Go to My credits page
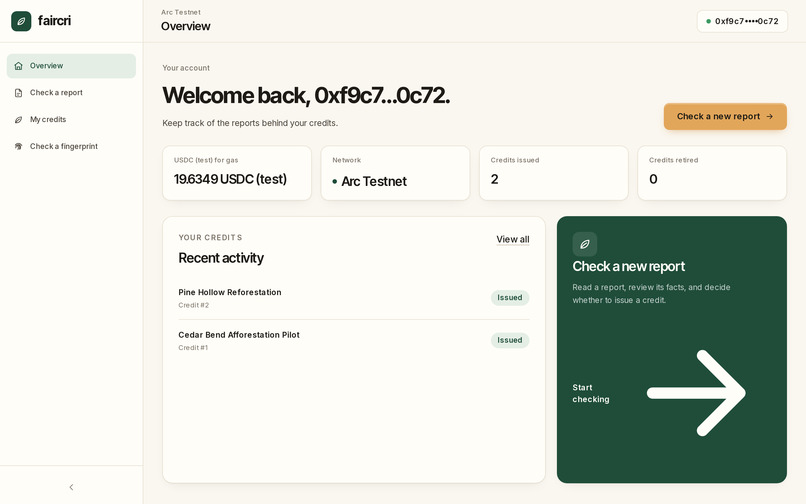Viewport: 806px width, 504px height. (71, 119)
